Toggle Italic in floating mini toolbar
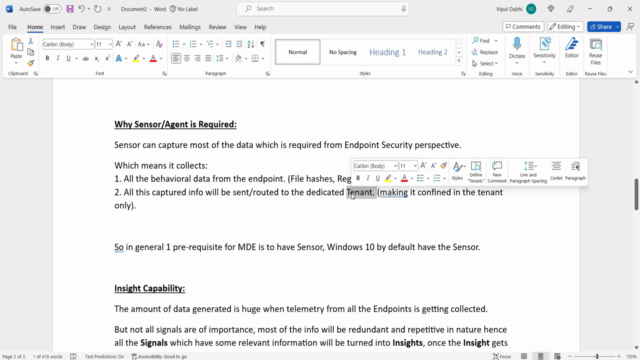Screen dimensions: 640x360 [368, 178]
